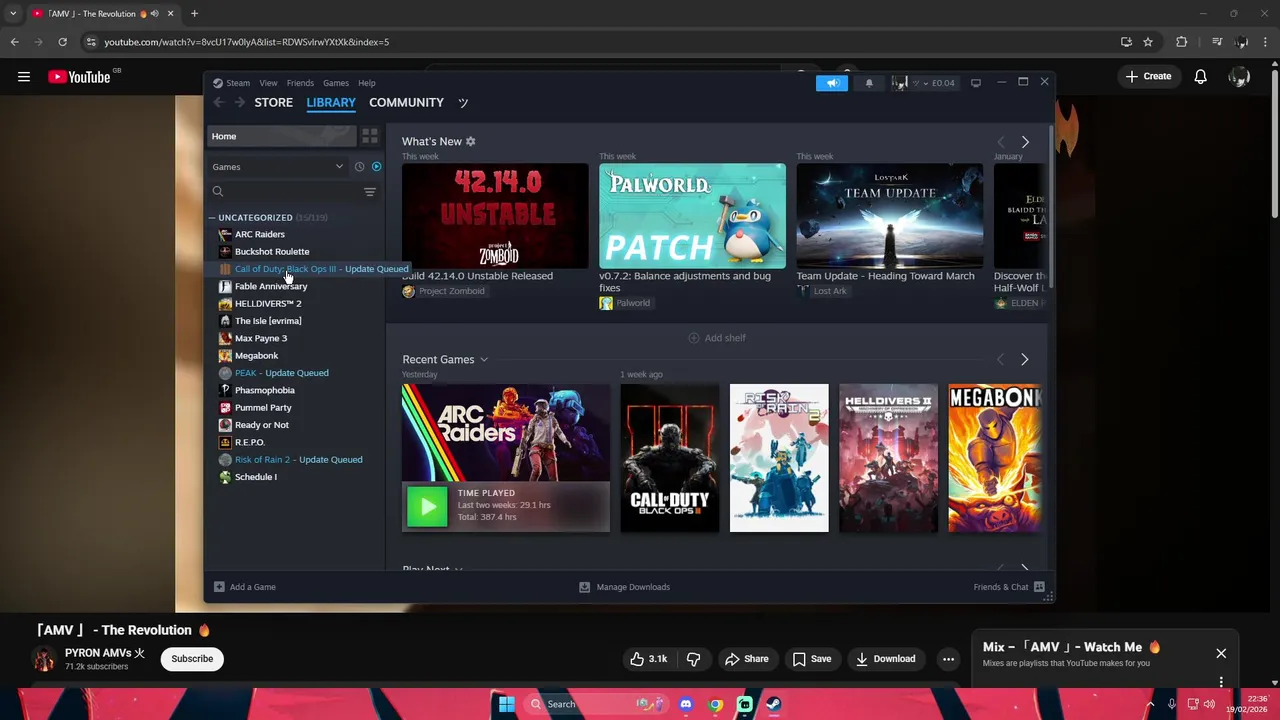
Task: Switch library to collections grid view
Action: point(370,136)
